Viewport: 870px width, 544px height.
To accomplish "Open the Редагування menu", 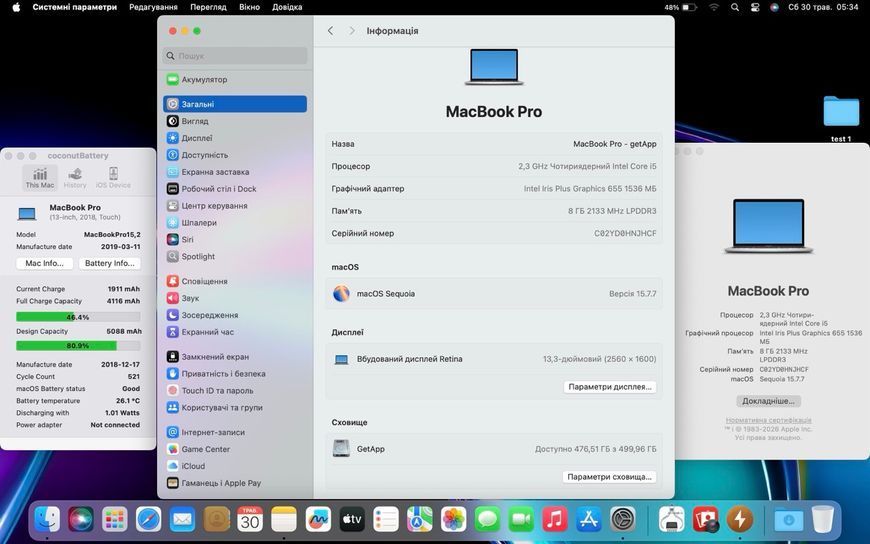I will [153, 7].
